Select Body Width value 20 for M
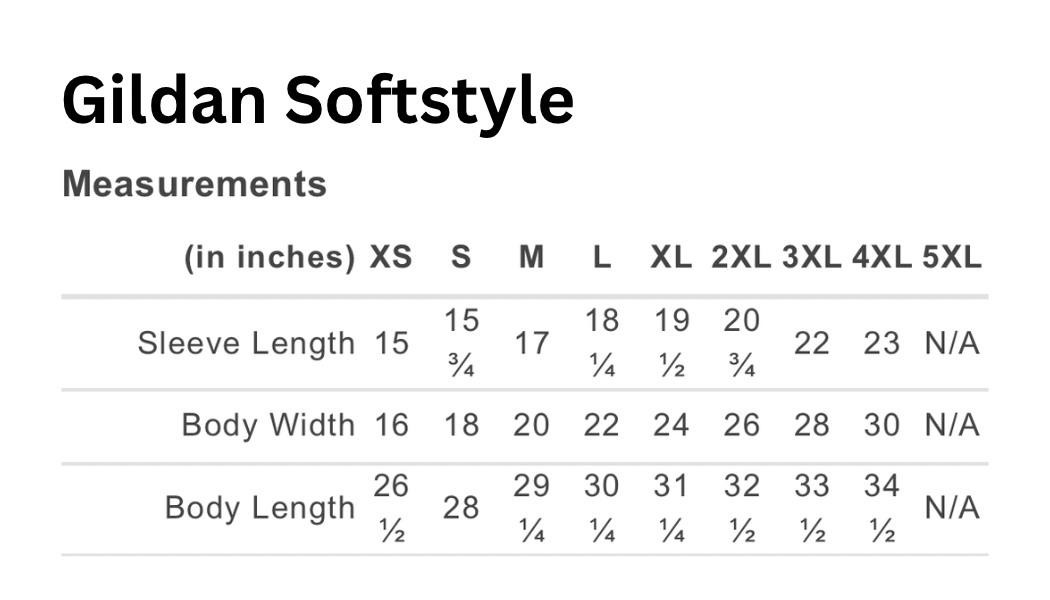 tap(531, 425)
